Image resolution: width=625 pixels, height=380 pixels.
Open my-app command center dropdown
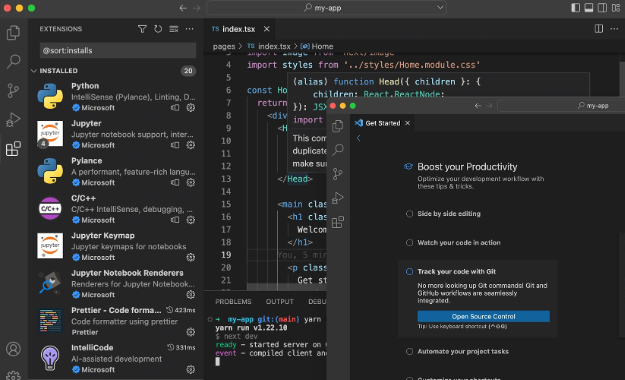440,8
